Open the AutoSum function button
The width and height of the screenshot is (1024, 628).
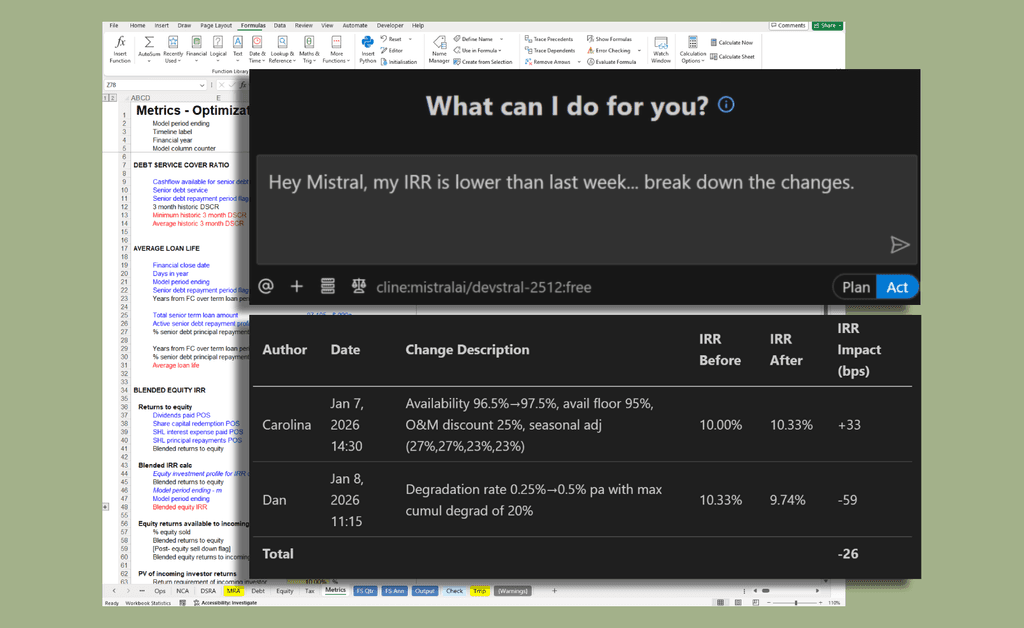[149, 50]
